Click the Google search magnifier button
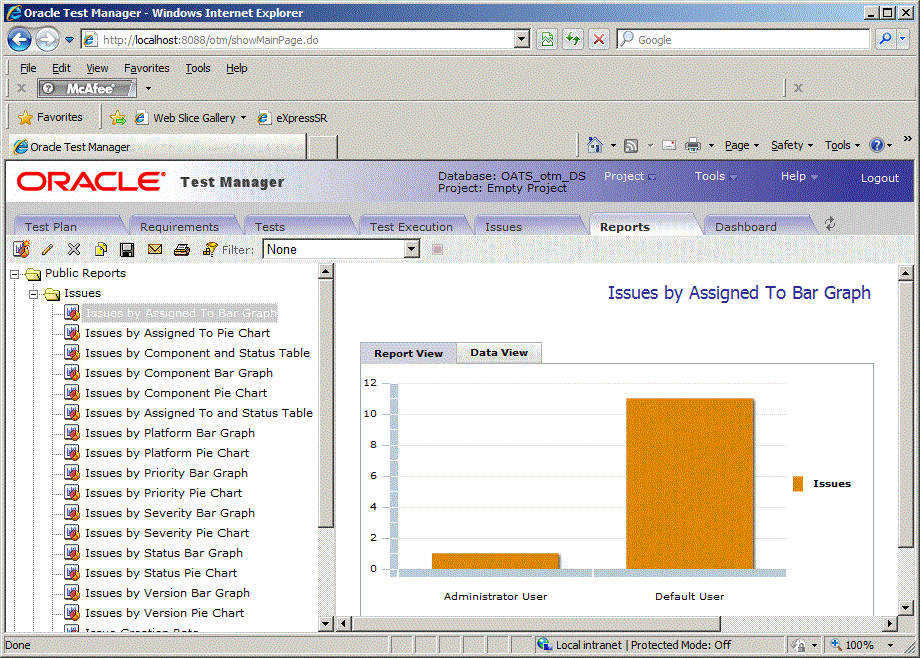The image size is (920, 658). pyautogui.click(x=885, y=39)
